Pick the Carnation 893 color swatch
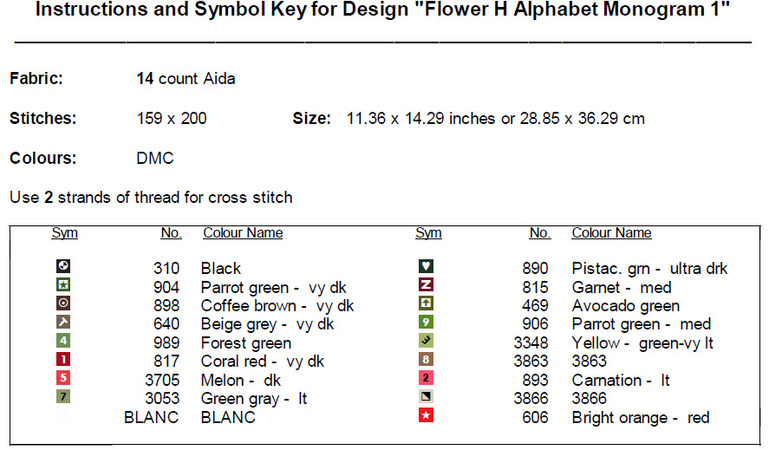Image resolution: width=769 pixels, height=450 pixels. coord(425,379)
